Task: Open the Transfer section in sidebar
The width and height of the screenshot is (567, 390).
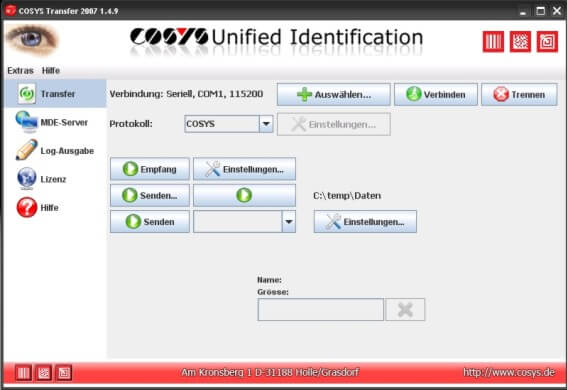Action: (55, 94)
